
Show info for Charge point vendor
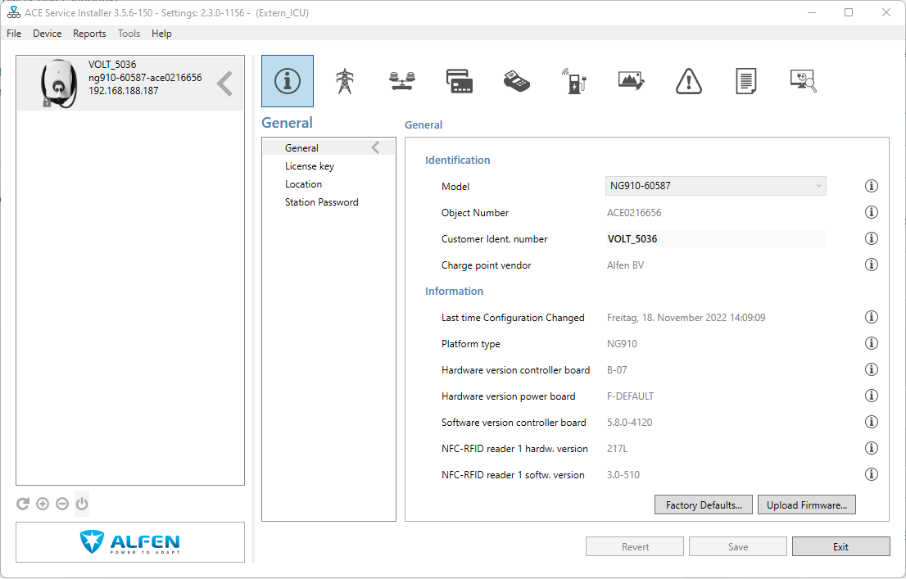pyautogui.click(x=871, y=265)
